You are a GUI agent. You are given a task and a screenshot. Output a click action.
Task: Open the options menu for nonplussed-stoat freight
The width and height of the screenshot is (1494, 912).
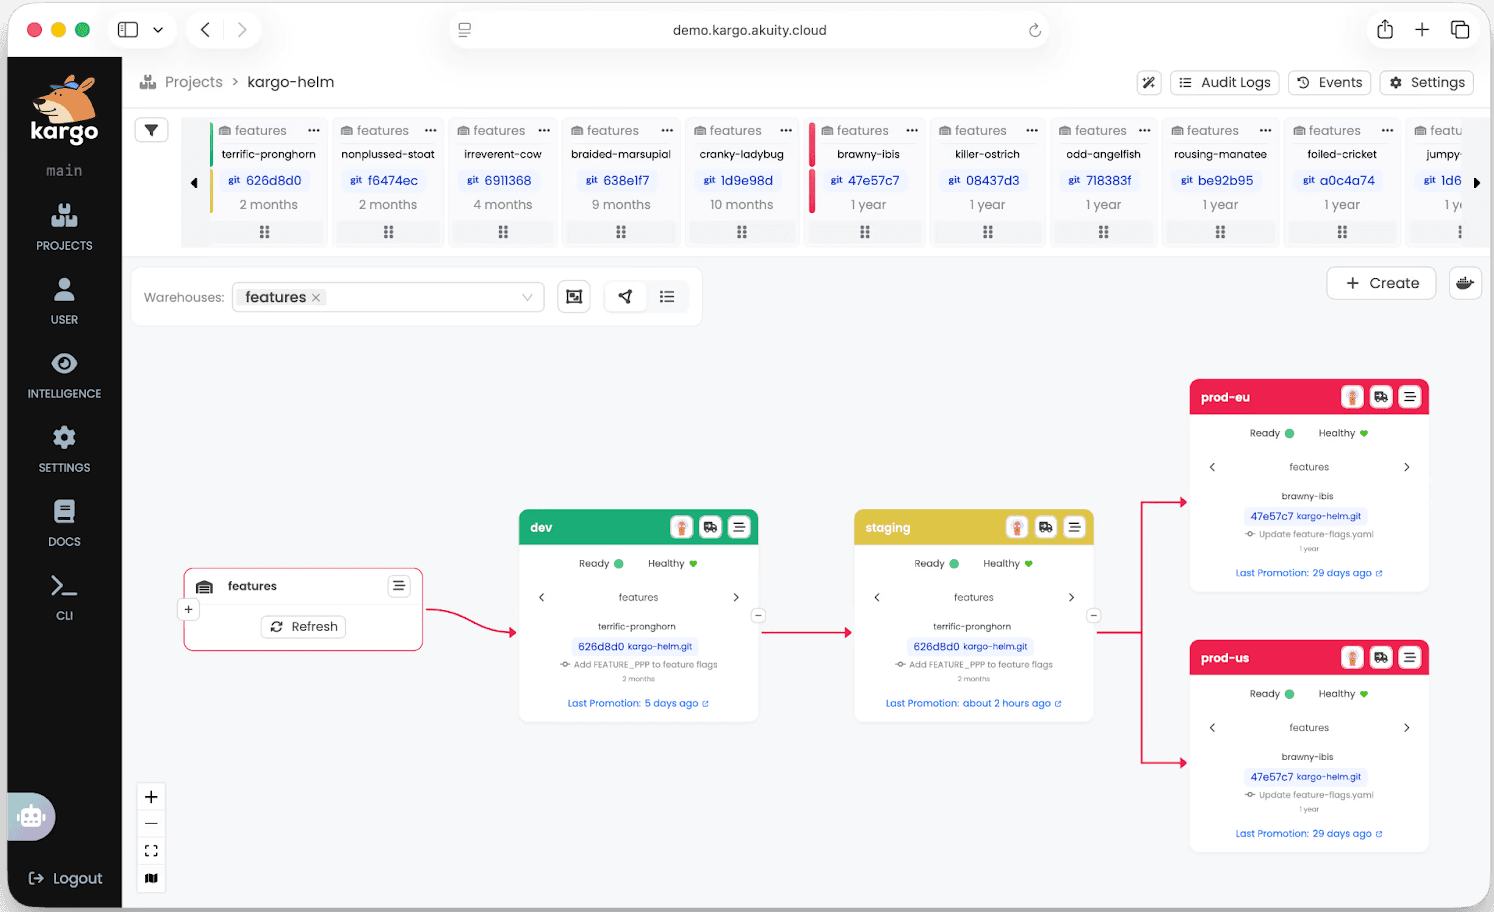tap(431, 131)
